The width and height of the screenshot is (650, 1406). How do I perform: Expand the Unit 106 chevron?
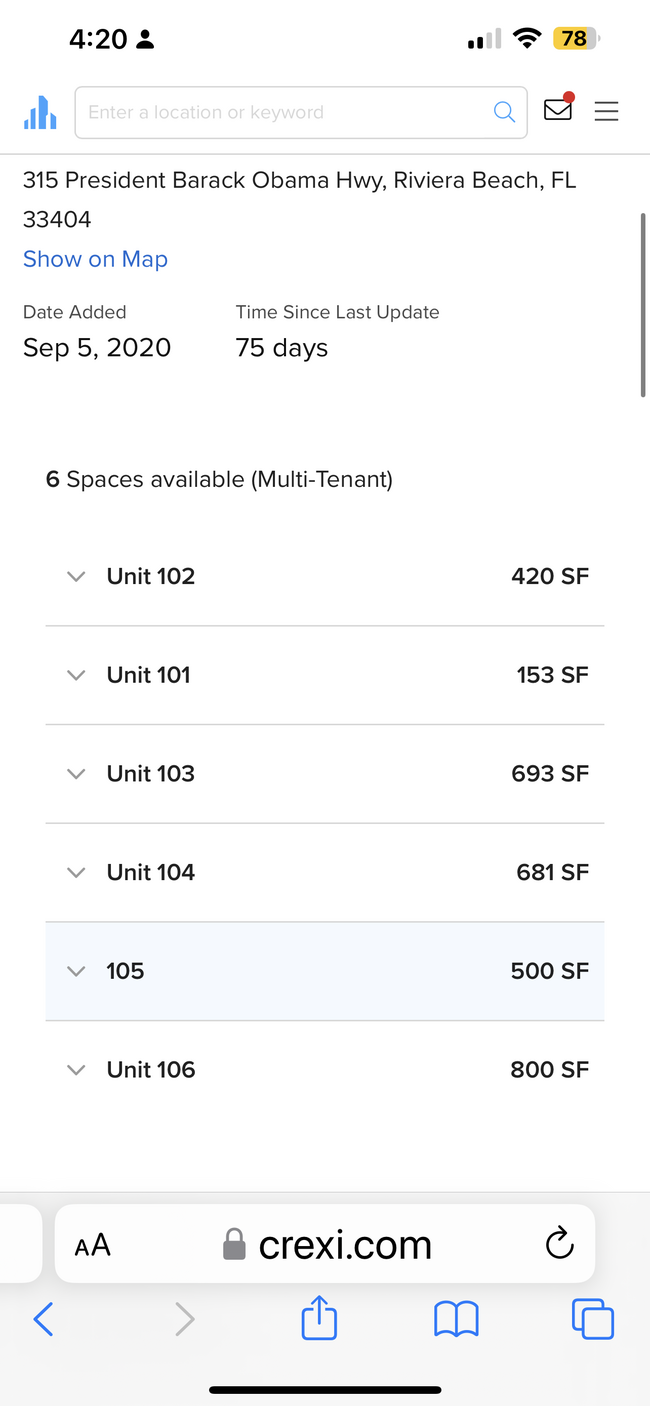pyautogui.click(x=76, y=1070)
